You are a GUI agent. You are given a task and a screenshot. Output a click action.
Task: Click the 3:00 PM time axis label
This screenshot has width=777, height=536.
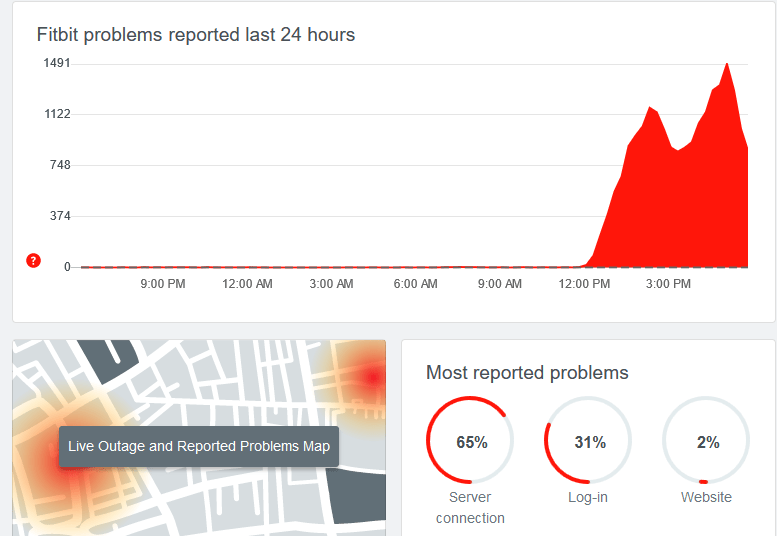point(668,284)
